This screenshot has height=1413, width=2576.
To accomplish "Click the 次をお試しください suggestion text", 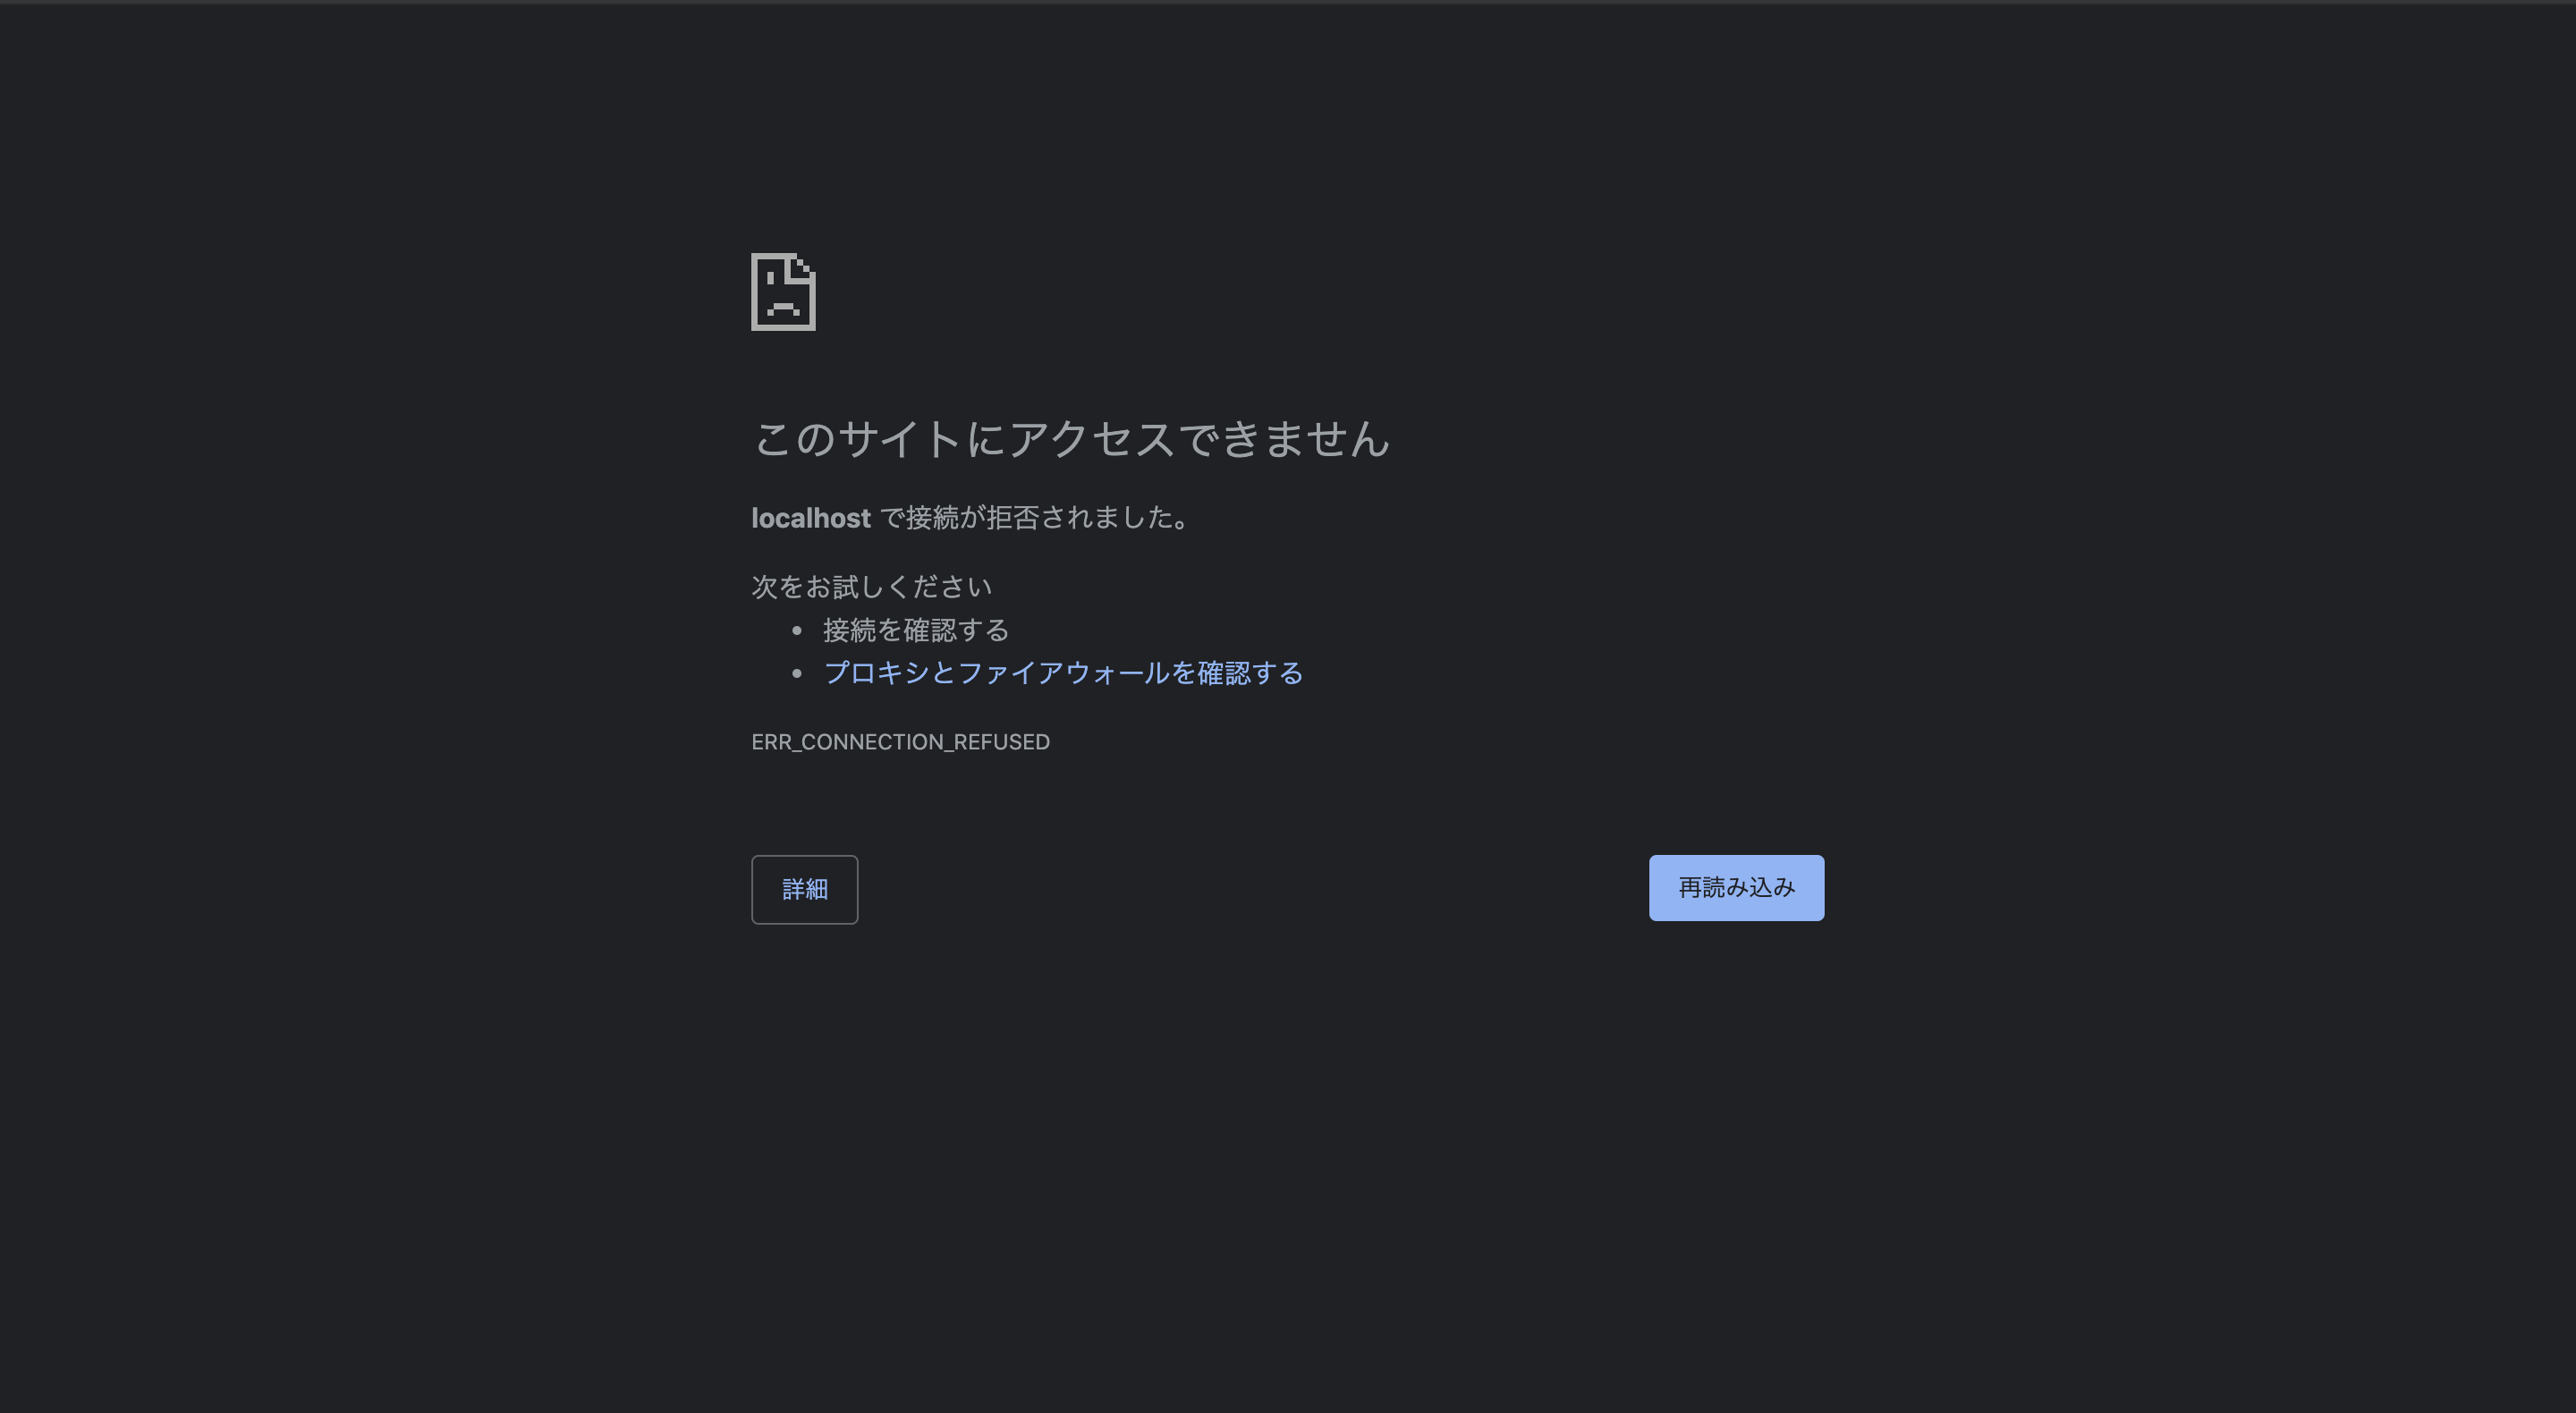I will coord(871,587).
